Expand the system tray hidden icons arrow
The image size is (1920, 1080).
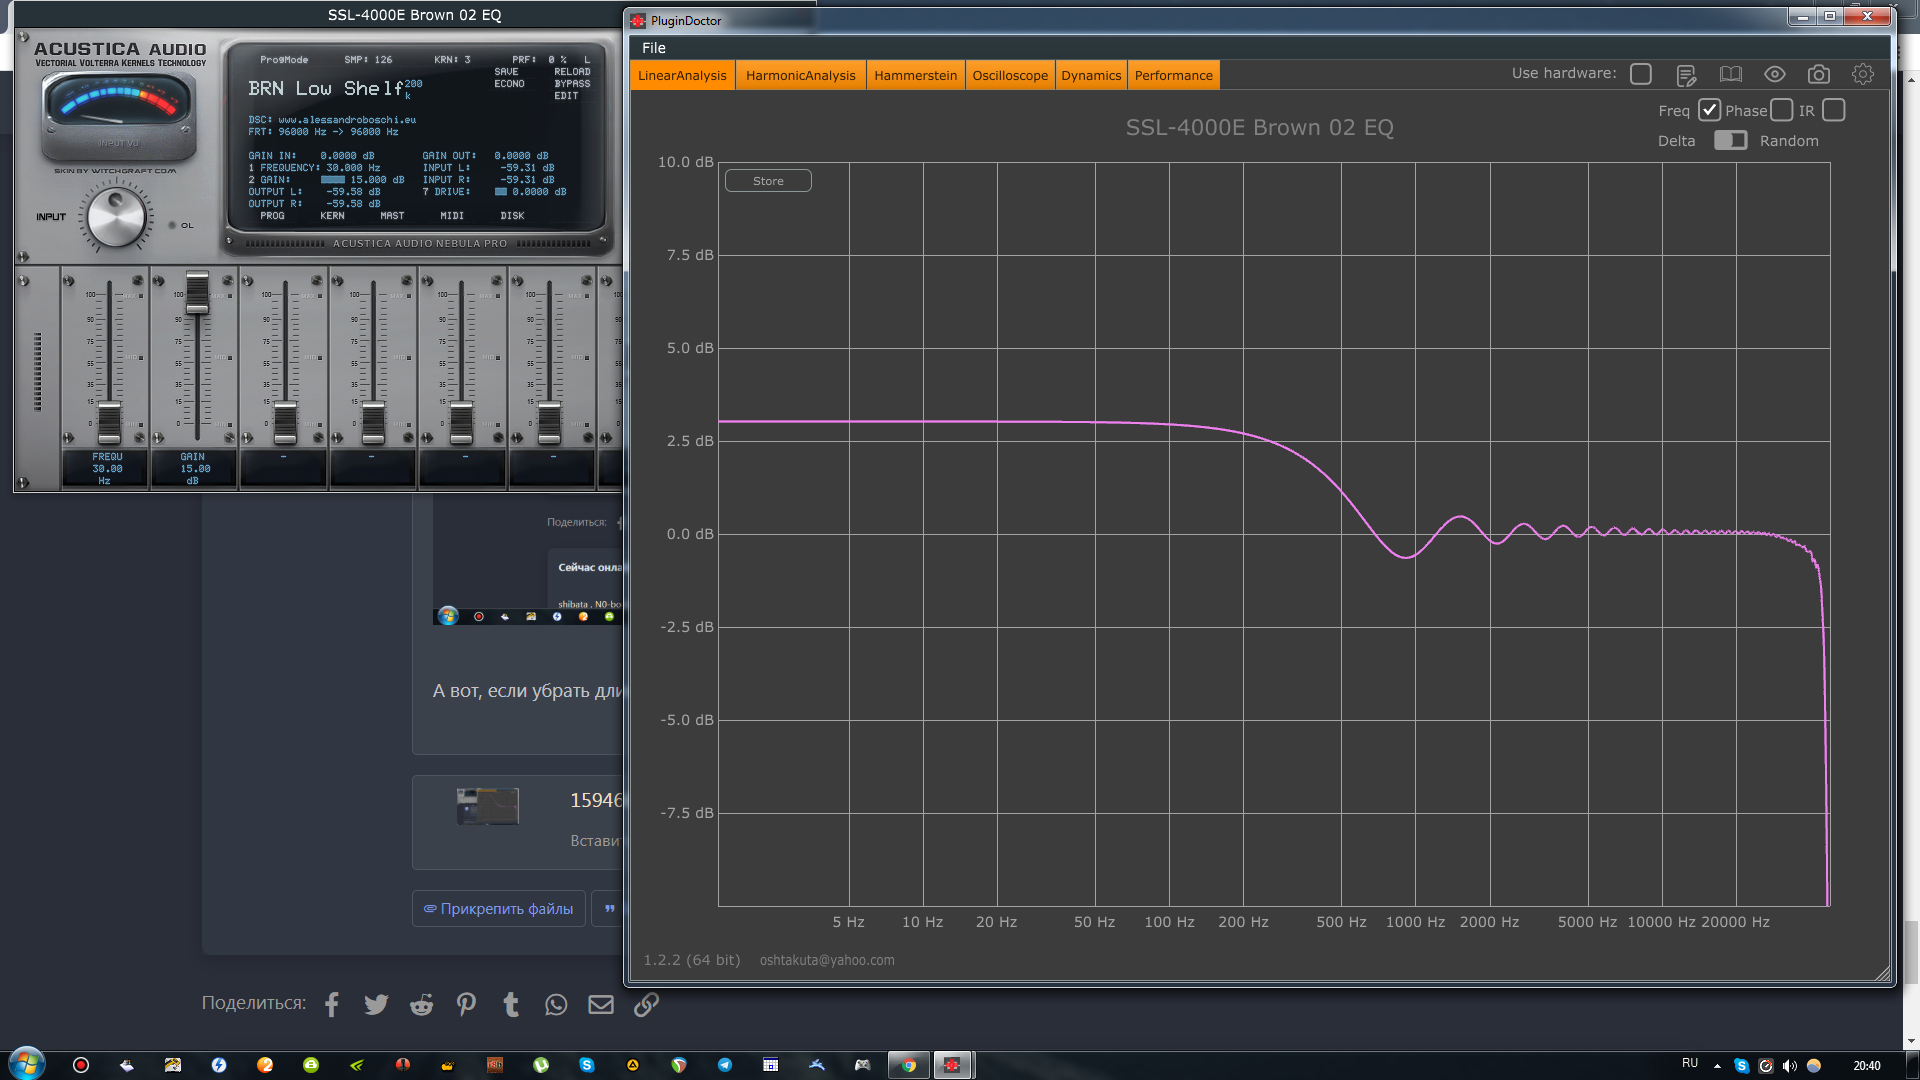(x=1717, y=1066)
